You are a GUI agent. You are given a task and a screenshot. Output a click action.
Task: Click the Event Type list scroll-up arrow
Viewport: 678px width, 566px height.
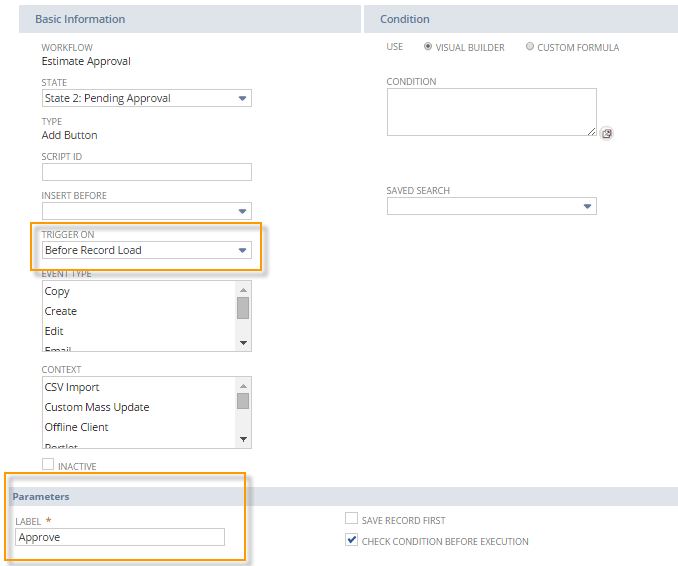tap(243, 290)
